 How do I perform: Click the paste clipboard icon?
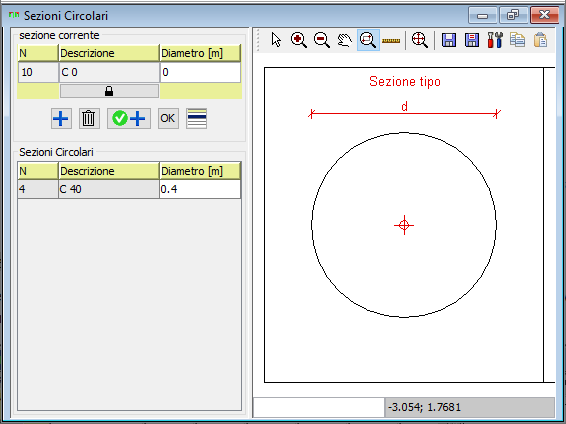point(540,40)
